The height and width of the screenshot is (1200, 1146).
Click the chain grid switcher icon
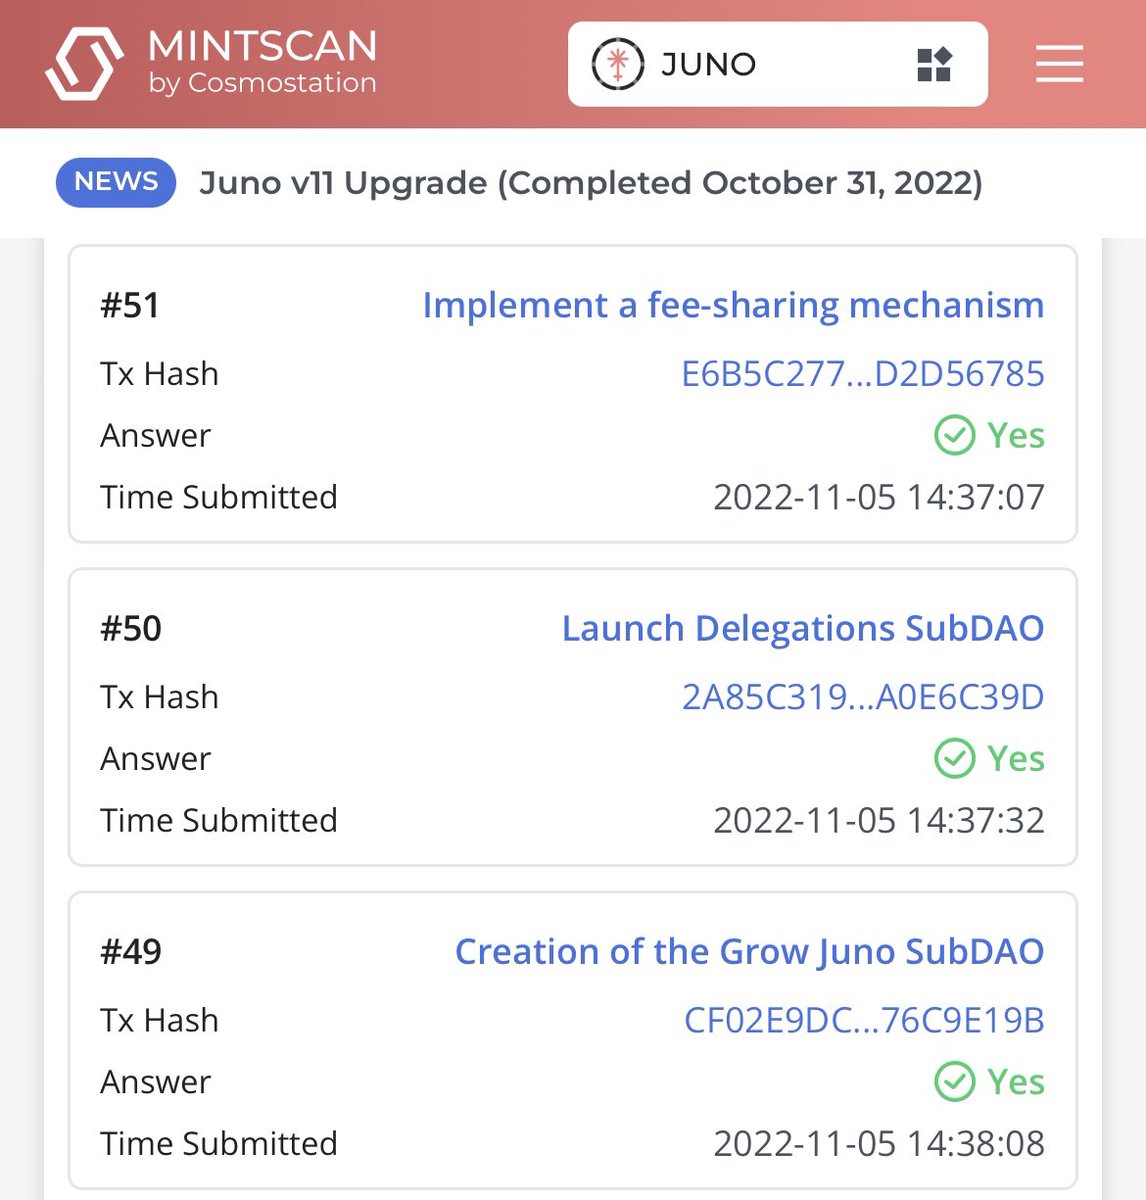pos(934,64)
